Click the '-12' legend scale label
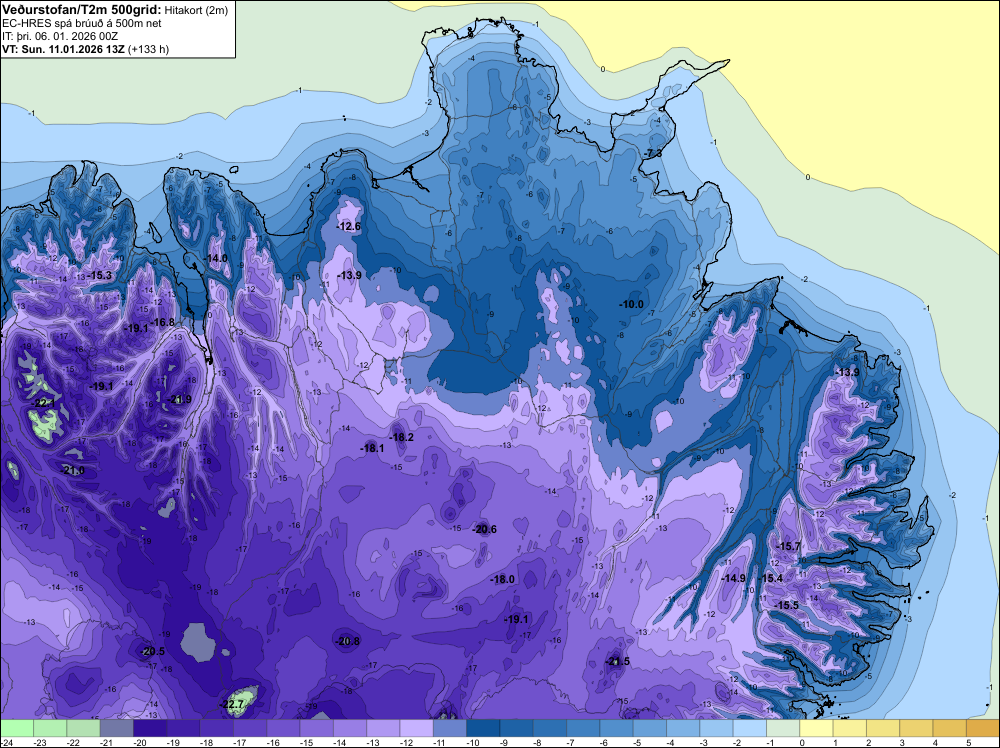Image resolution: width=1000 pixels, height=748 pixels. coord(407,742)
